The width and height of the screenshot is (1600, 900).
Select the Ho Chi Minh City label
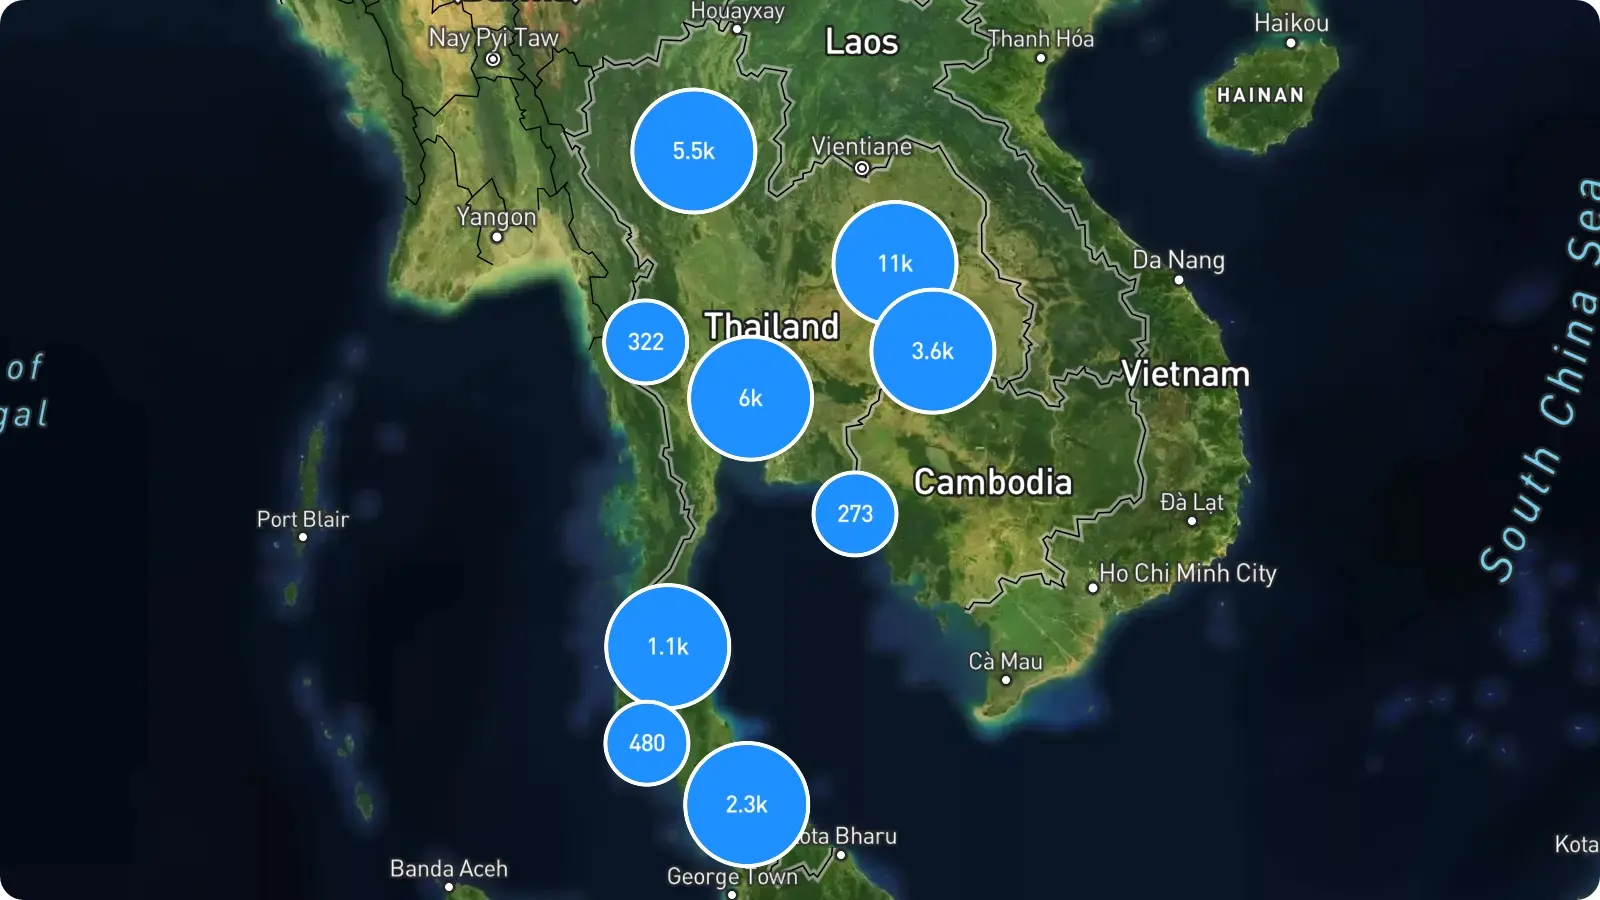tap(1188, 573)
